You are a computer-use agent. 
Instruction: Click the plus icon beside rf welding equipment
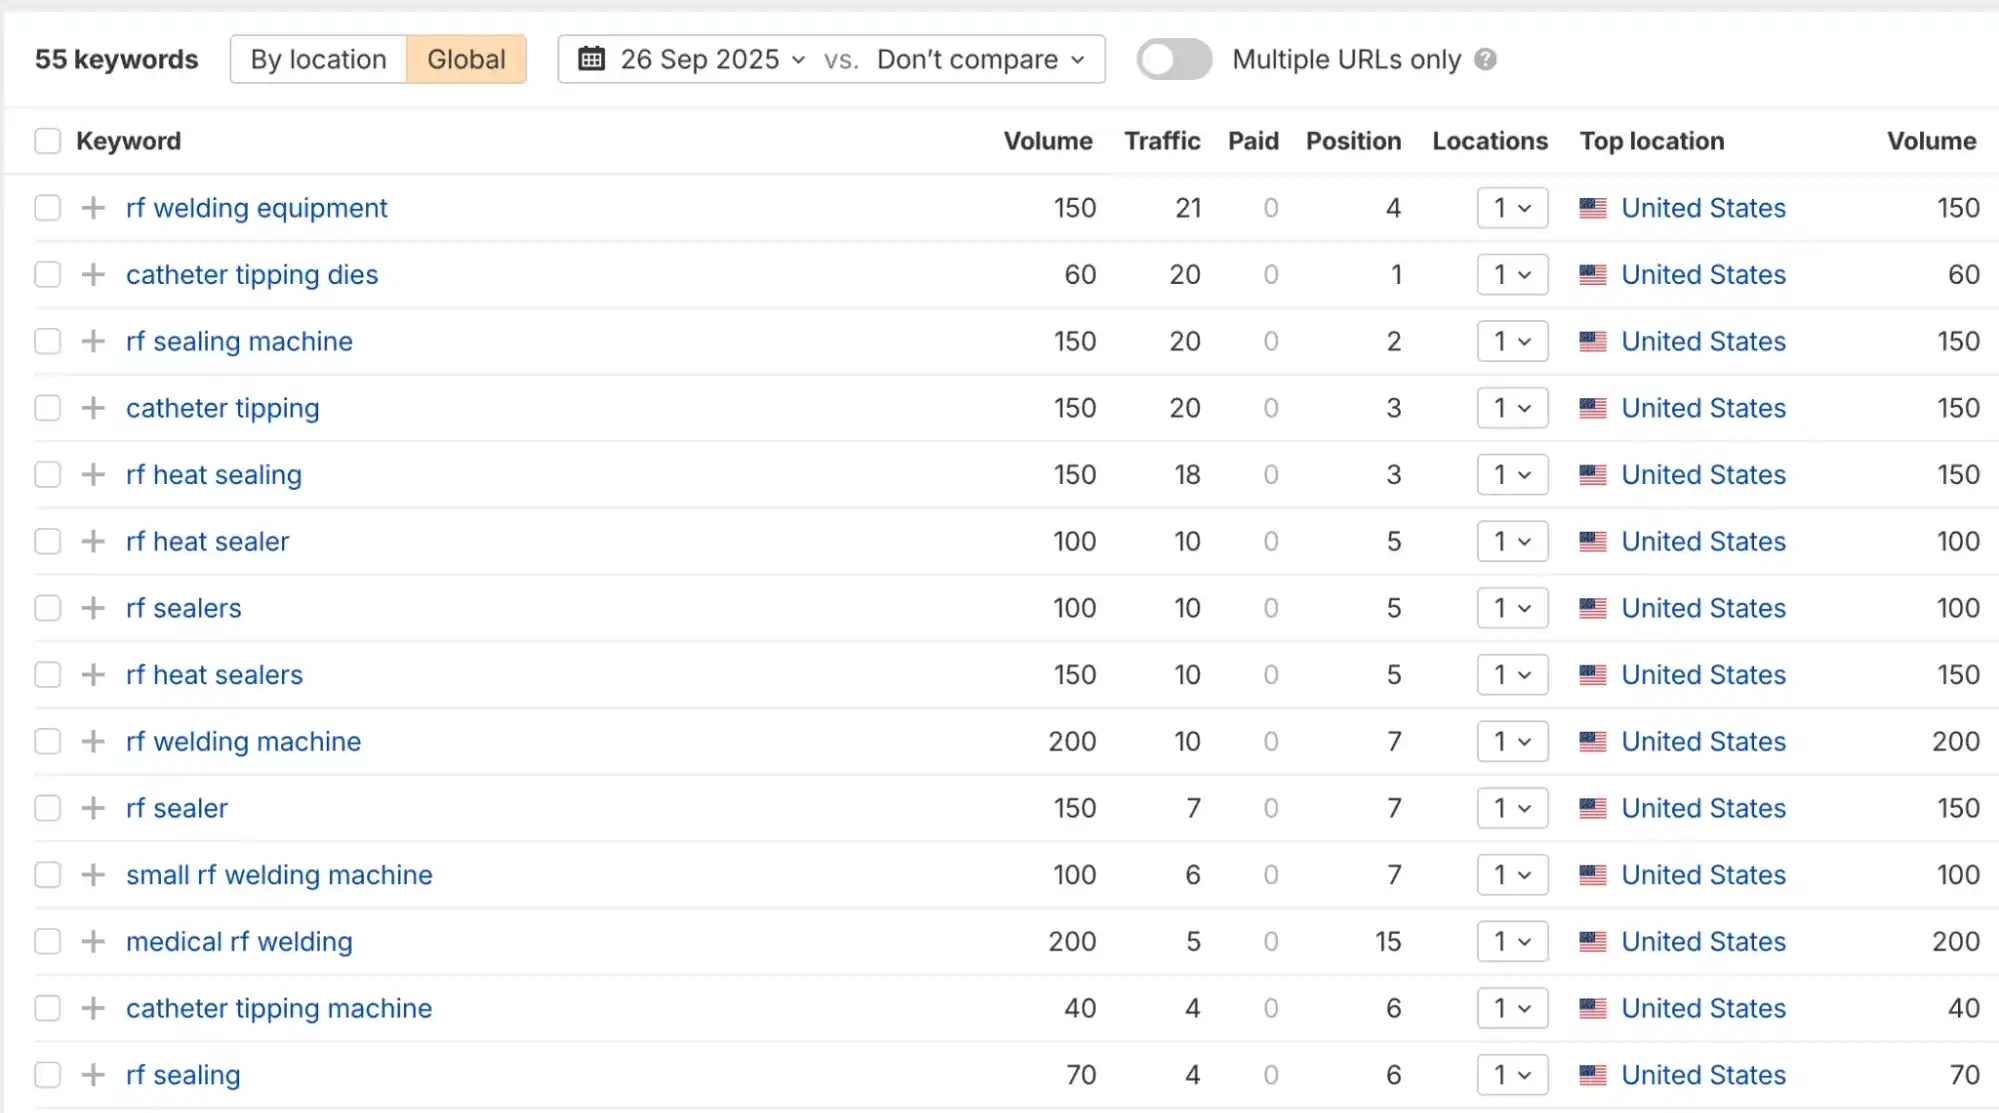(93, 208)
